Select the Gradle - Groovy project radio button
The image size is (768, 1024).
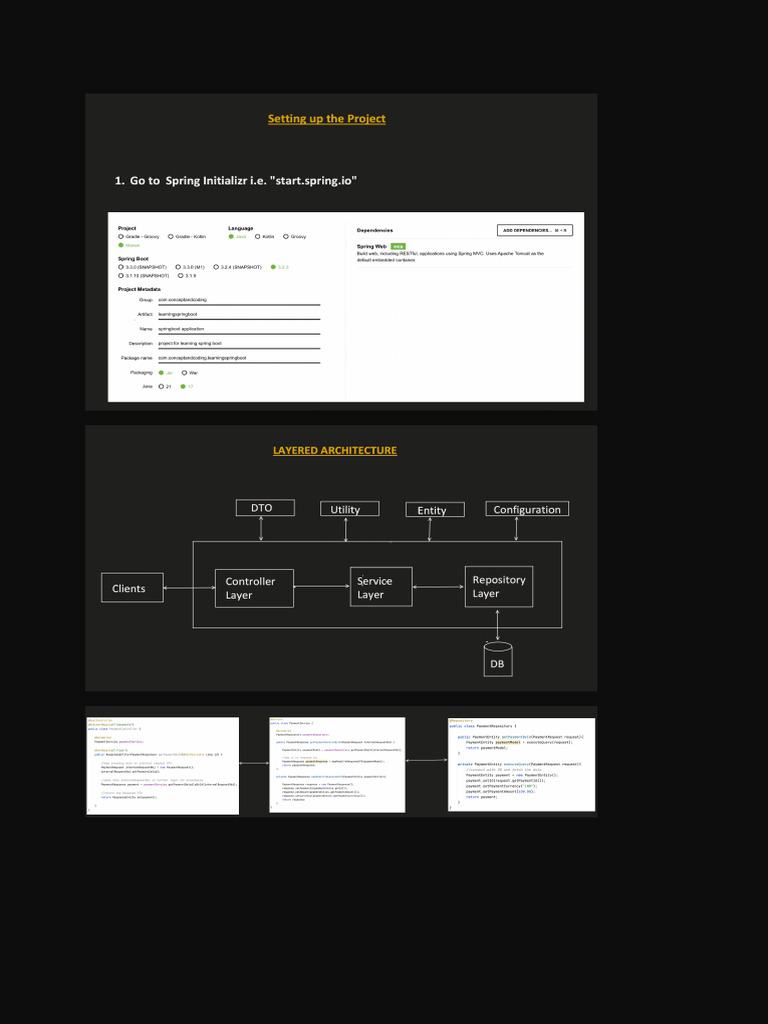click(121, 236)
